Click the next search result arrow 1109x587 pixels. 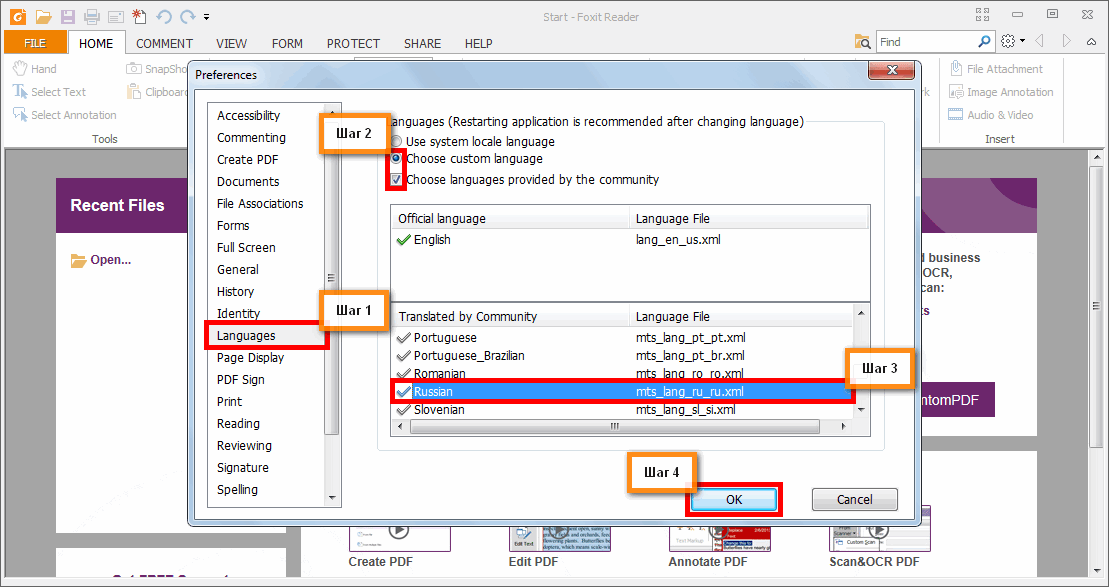pos(1066,42)
